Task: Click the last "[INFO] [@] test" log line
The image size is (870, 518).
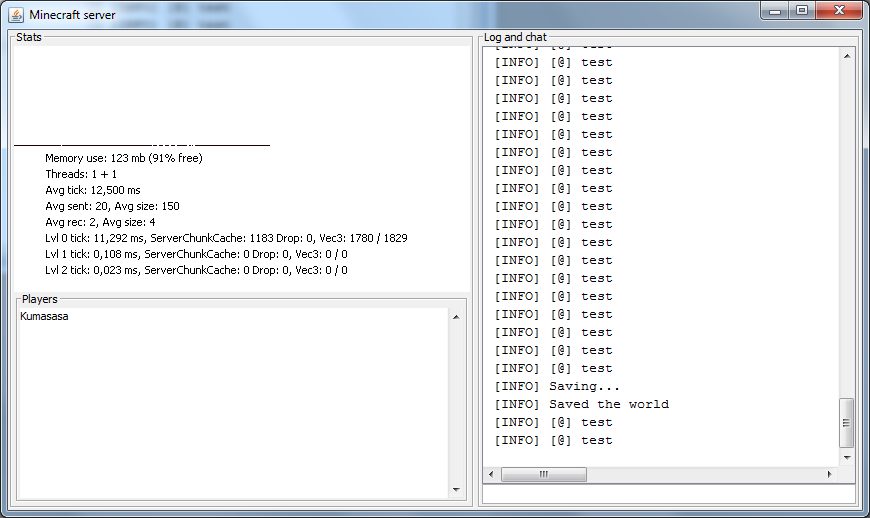Action: click(553, 440)
